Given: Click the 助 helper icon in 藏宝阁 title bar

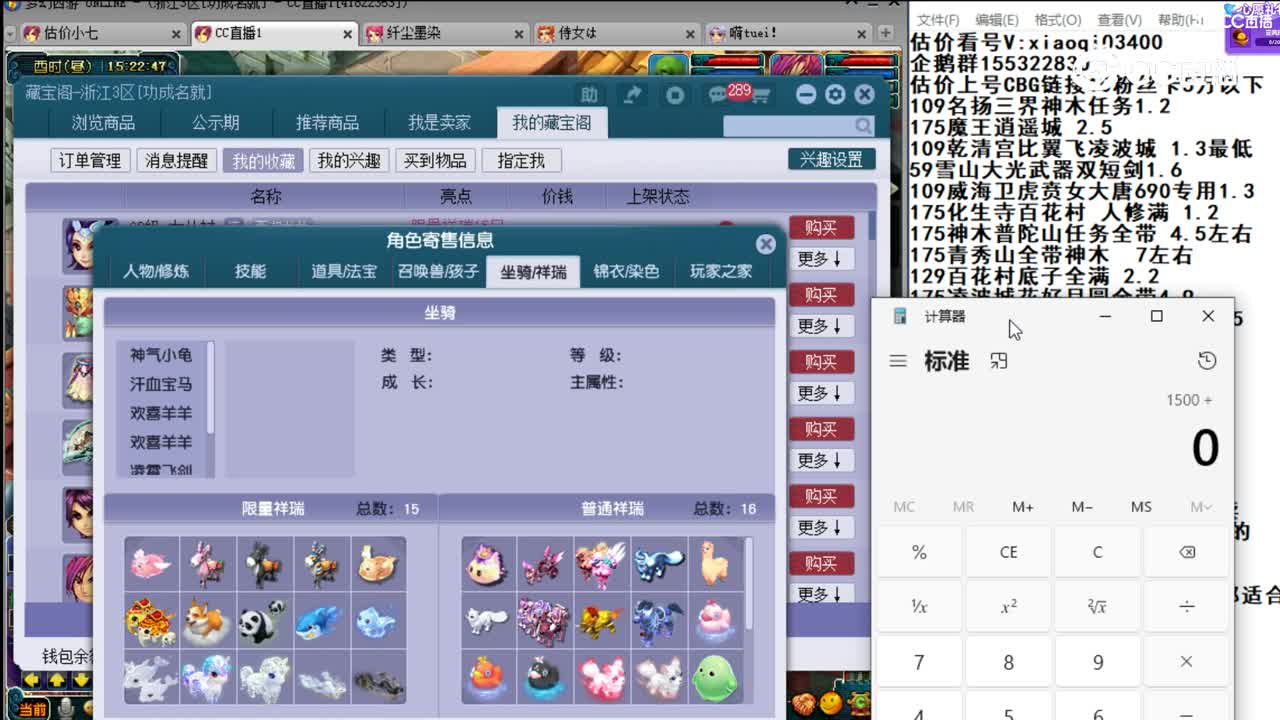Looking at the screenshot, I should pyautogui.click(x=589, y=95).
